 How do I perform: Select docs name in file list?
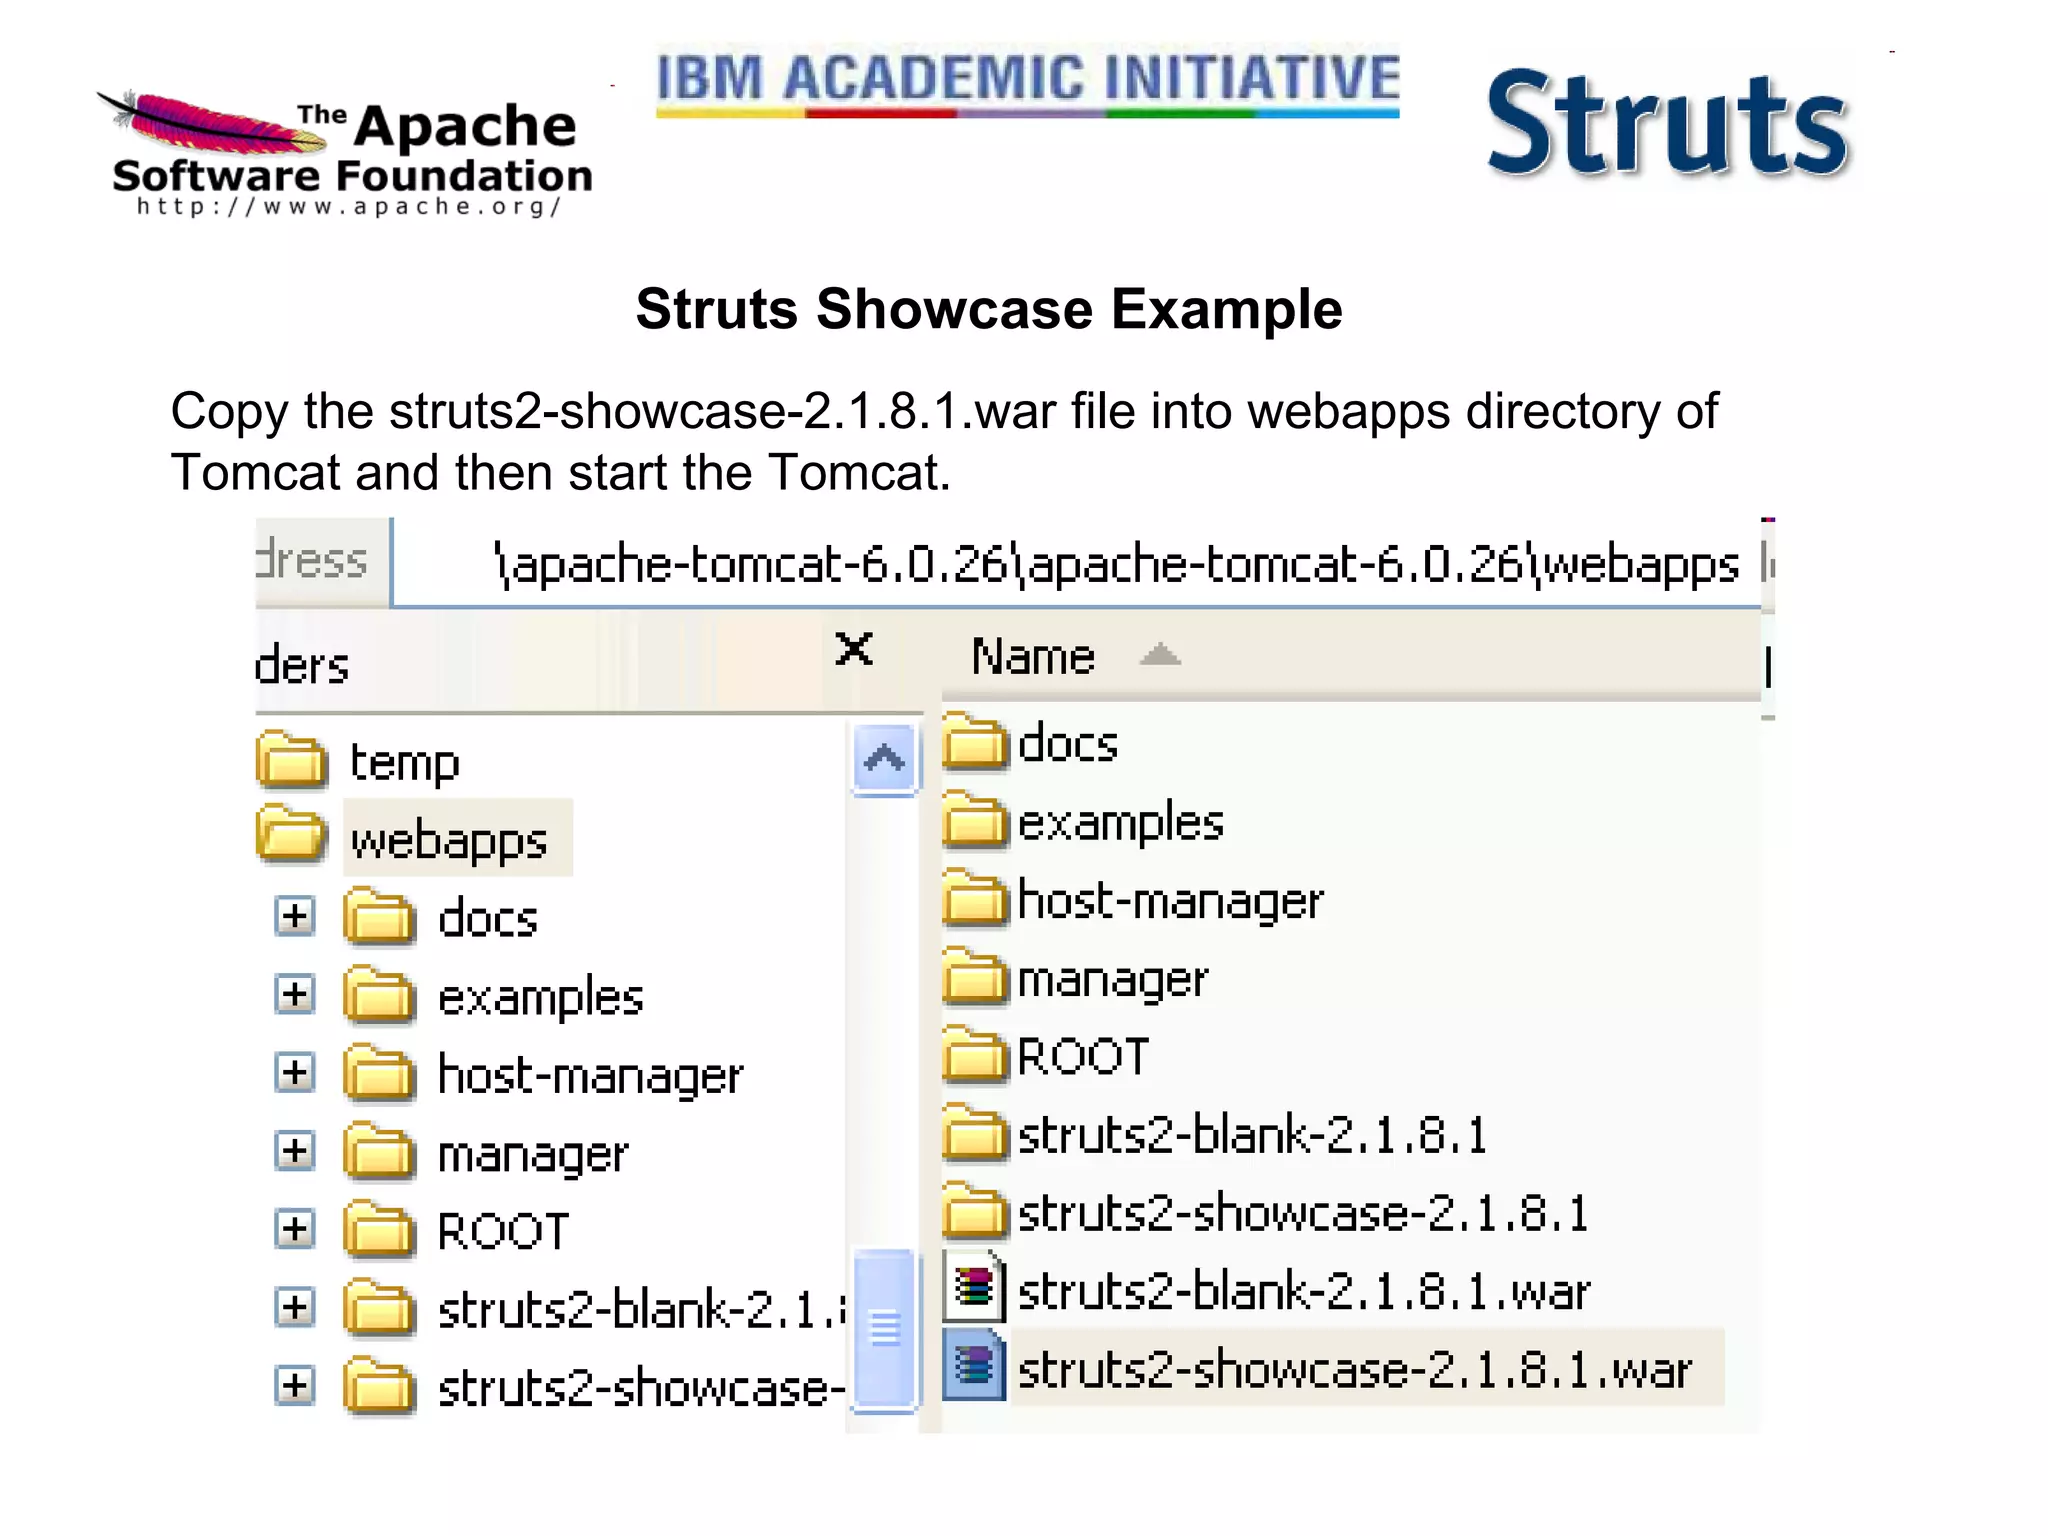pyautogui.click(x=1068, y=743)
